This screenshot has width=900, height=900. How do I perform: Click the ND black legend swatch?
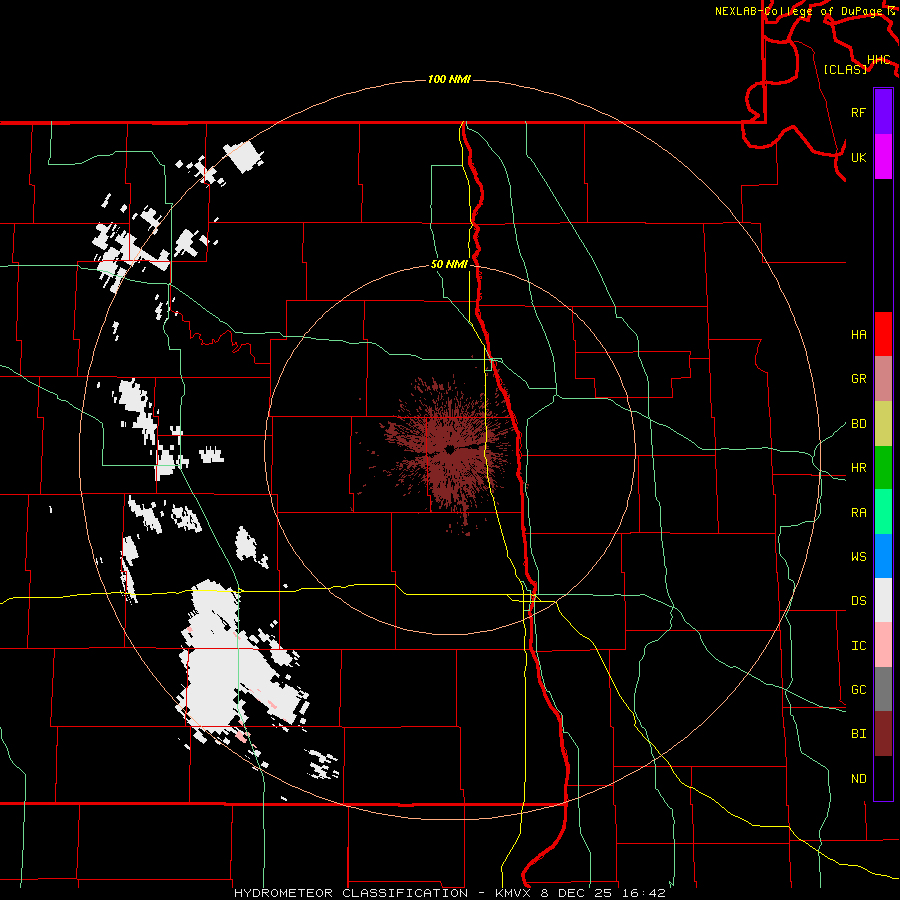tap(883, 778)
